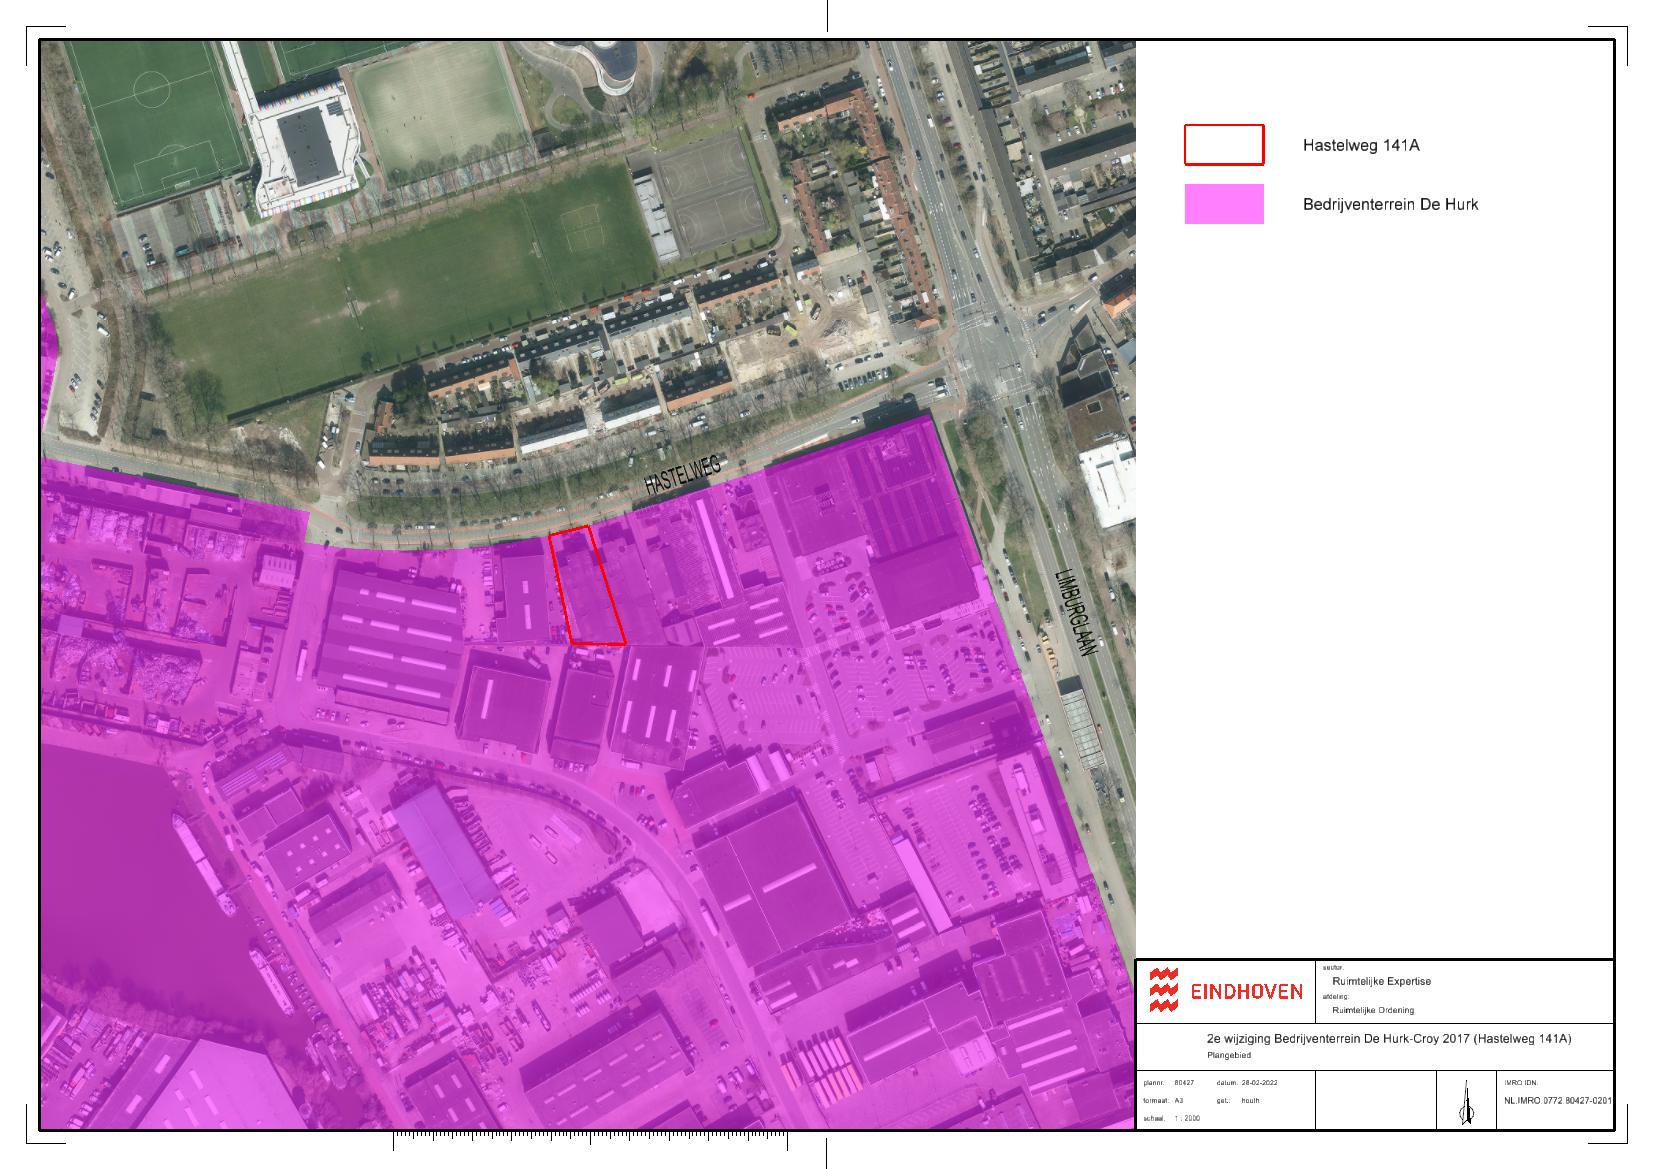Click the red Hastelweg 141A legend box
The height and width of the screenshot is (1169, 1654).
[x=1224, y=145]
